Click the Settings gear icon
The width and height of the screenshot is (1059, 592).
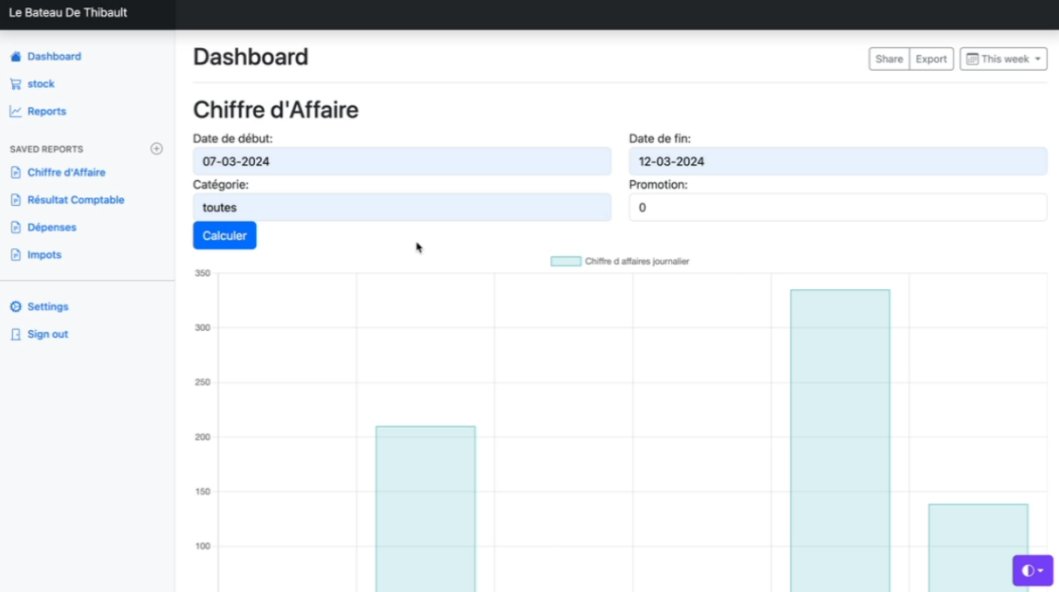(x=15, y=307)
